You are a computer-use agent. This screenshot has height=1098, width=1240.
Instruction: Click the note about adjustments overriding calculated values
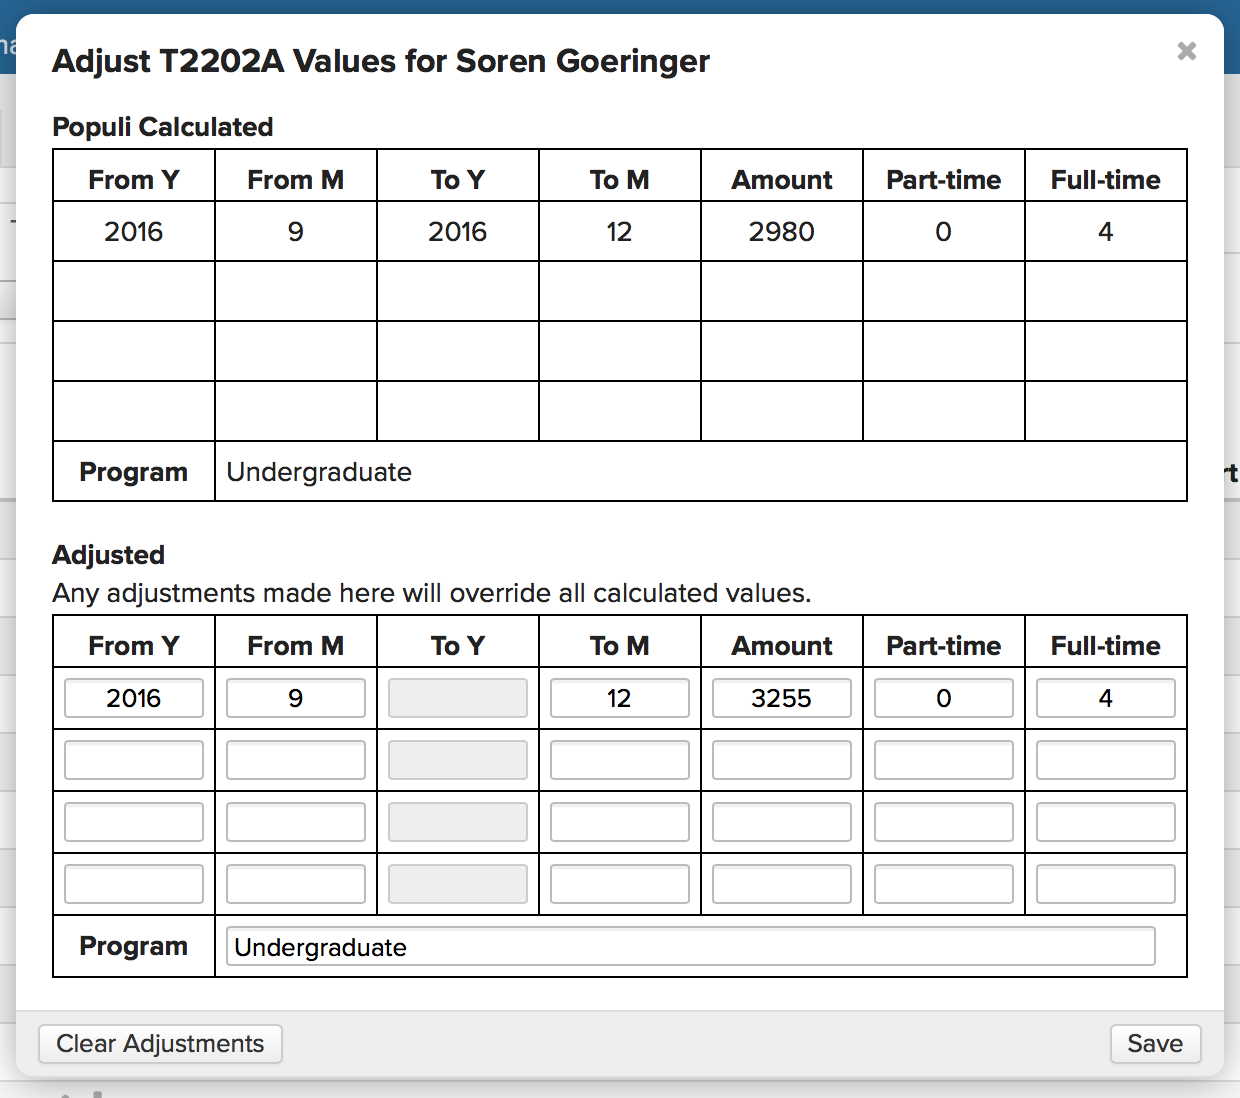click(432, 593)
